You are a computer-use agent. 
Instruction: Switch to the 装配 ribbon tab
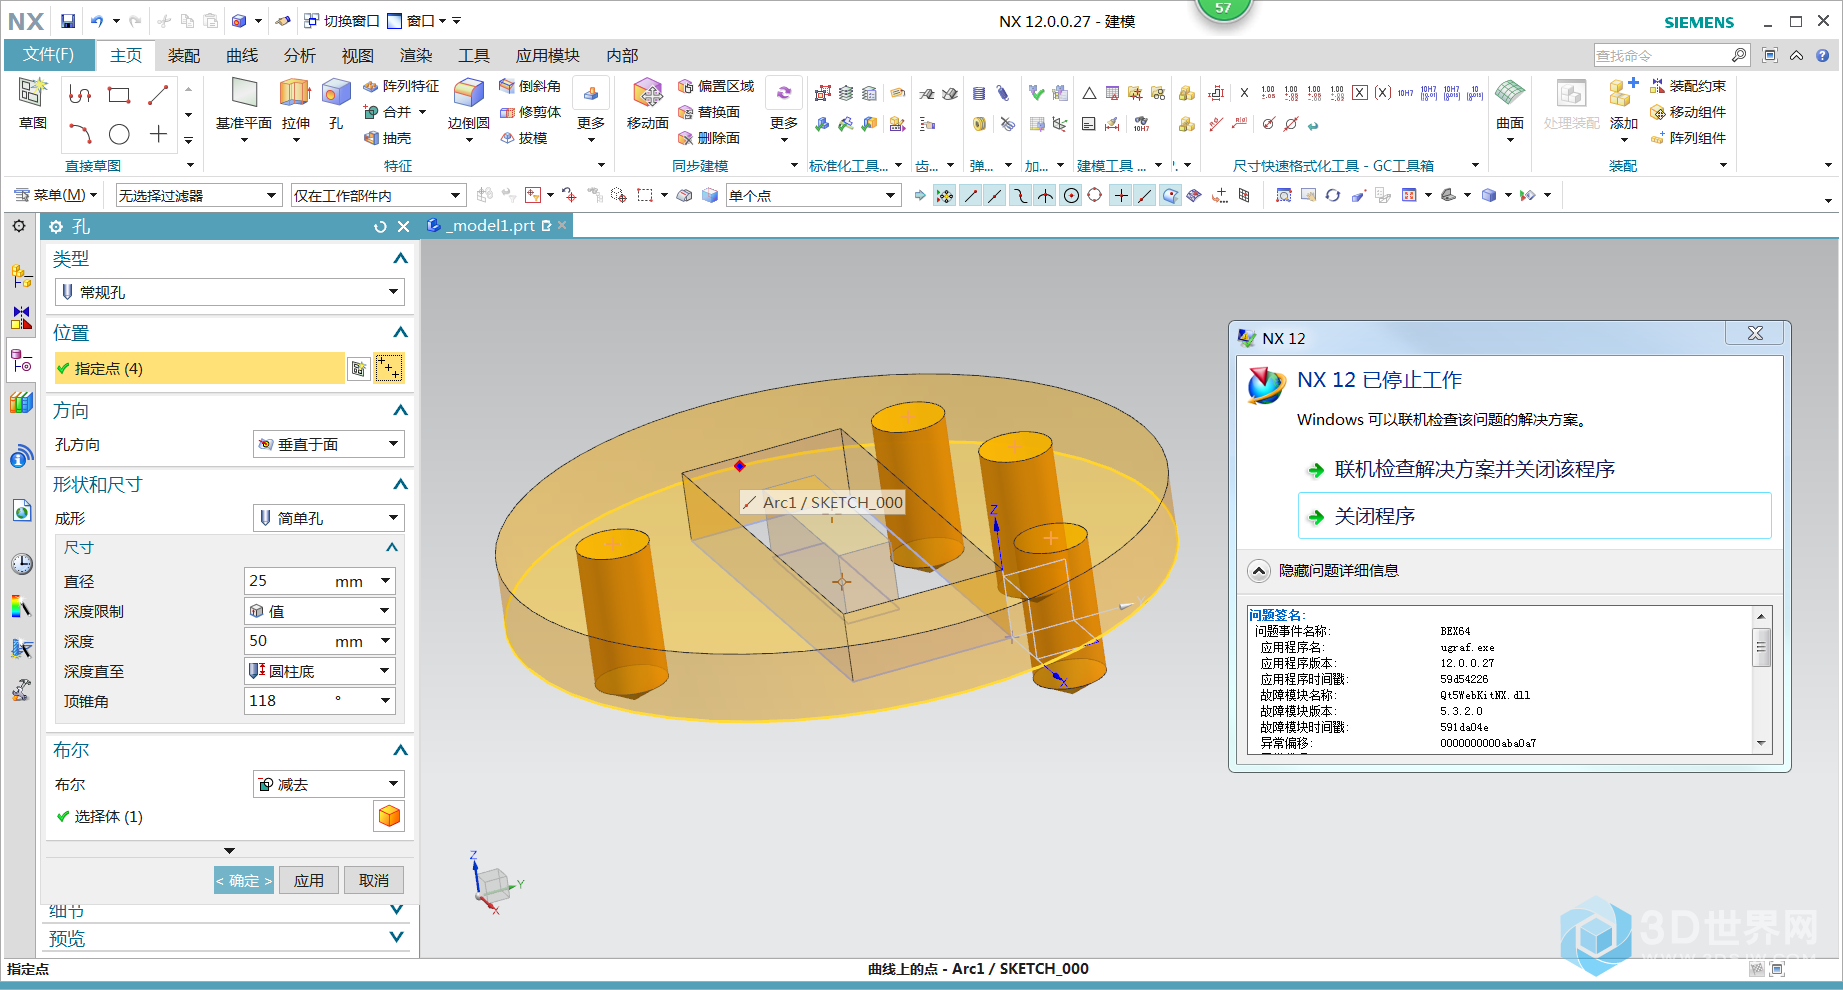coord(184,56)
